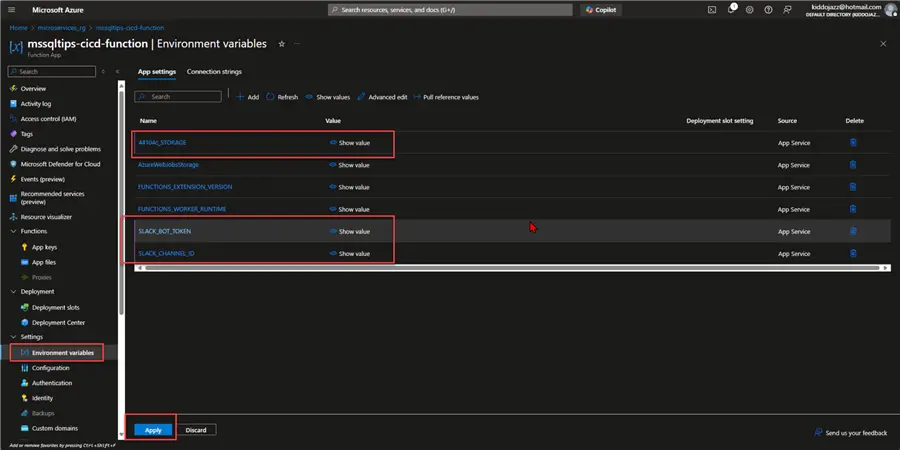This screenshot has width=900, height=450.
Task: Open Cloud Shell from the top bar
Action: coord(712,10)
